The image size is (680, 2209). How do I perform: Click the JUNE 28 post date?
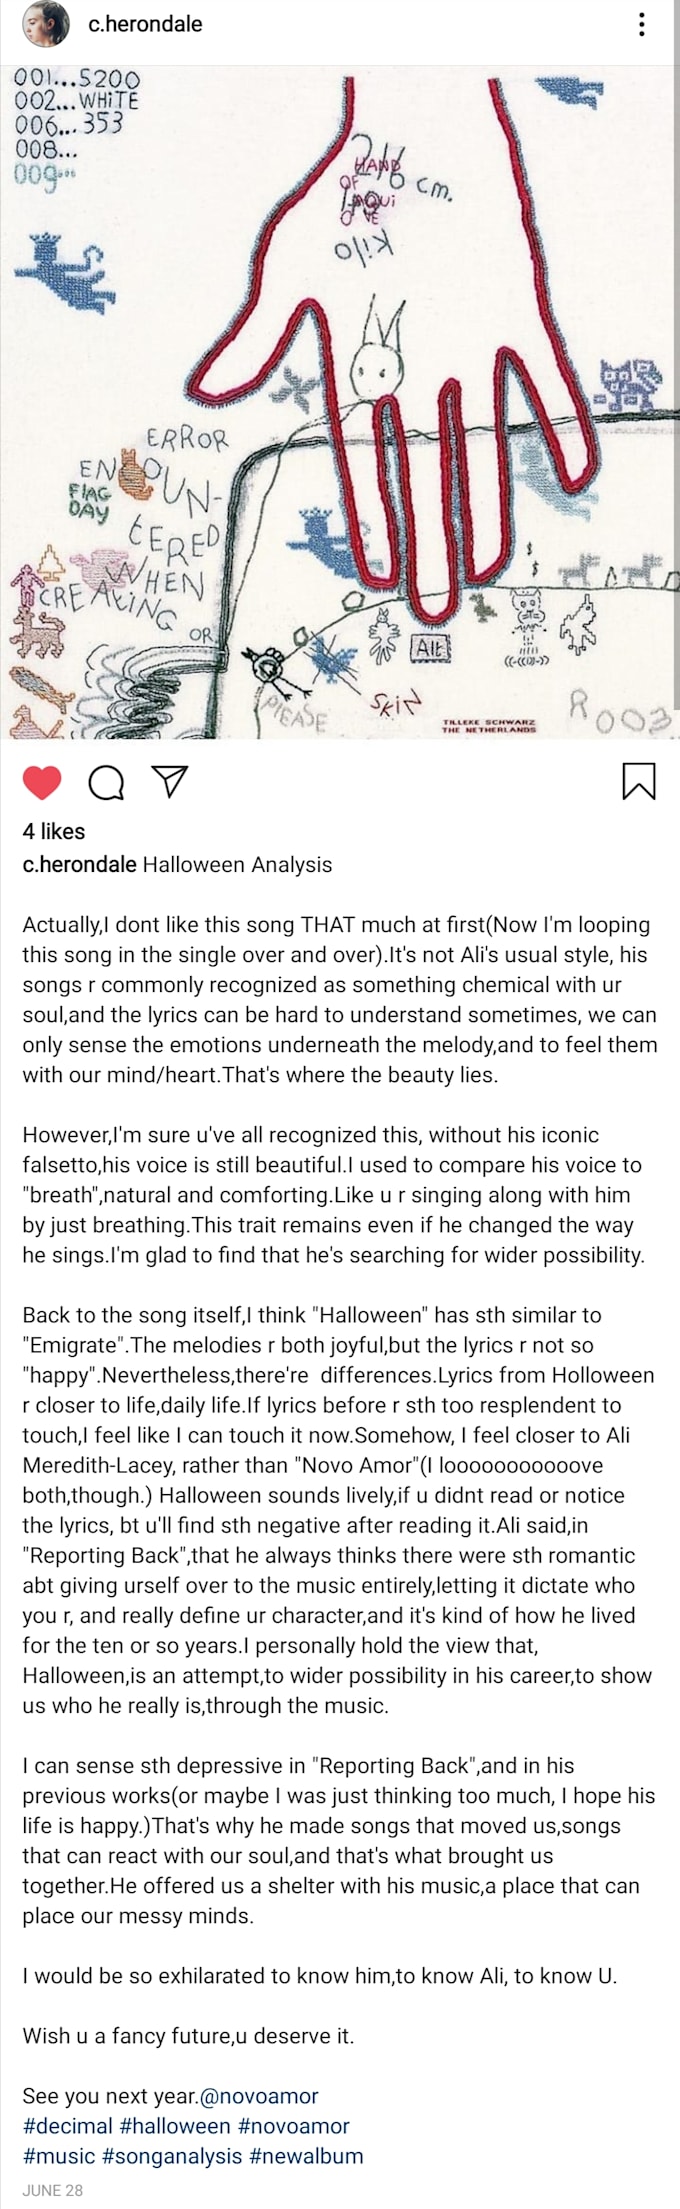click(53, 2189)
